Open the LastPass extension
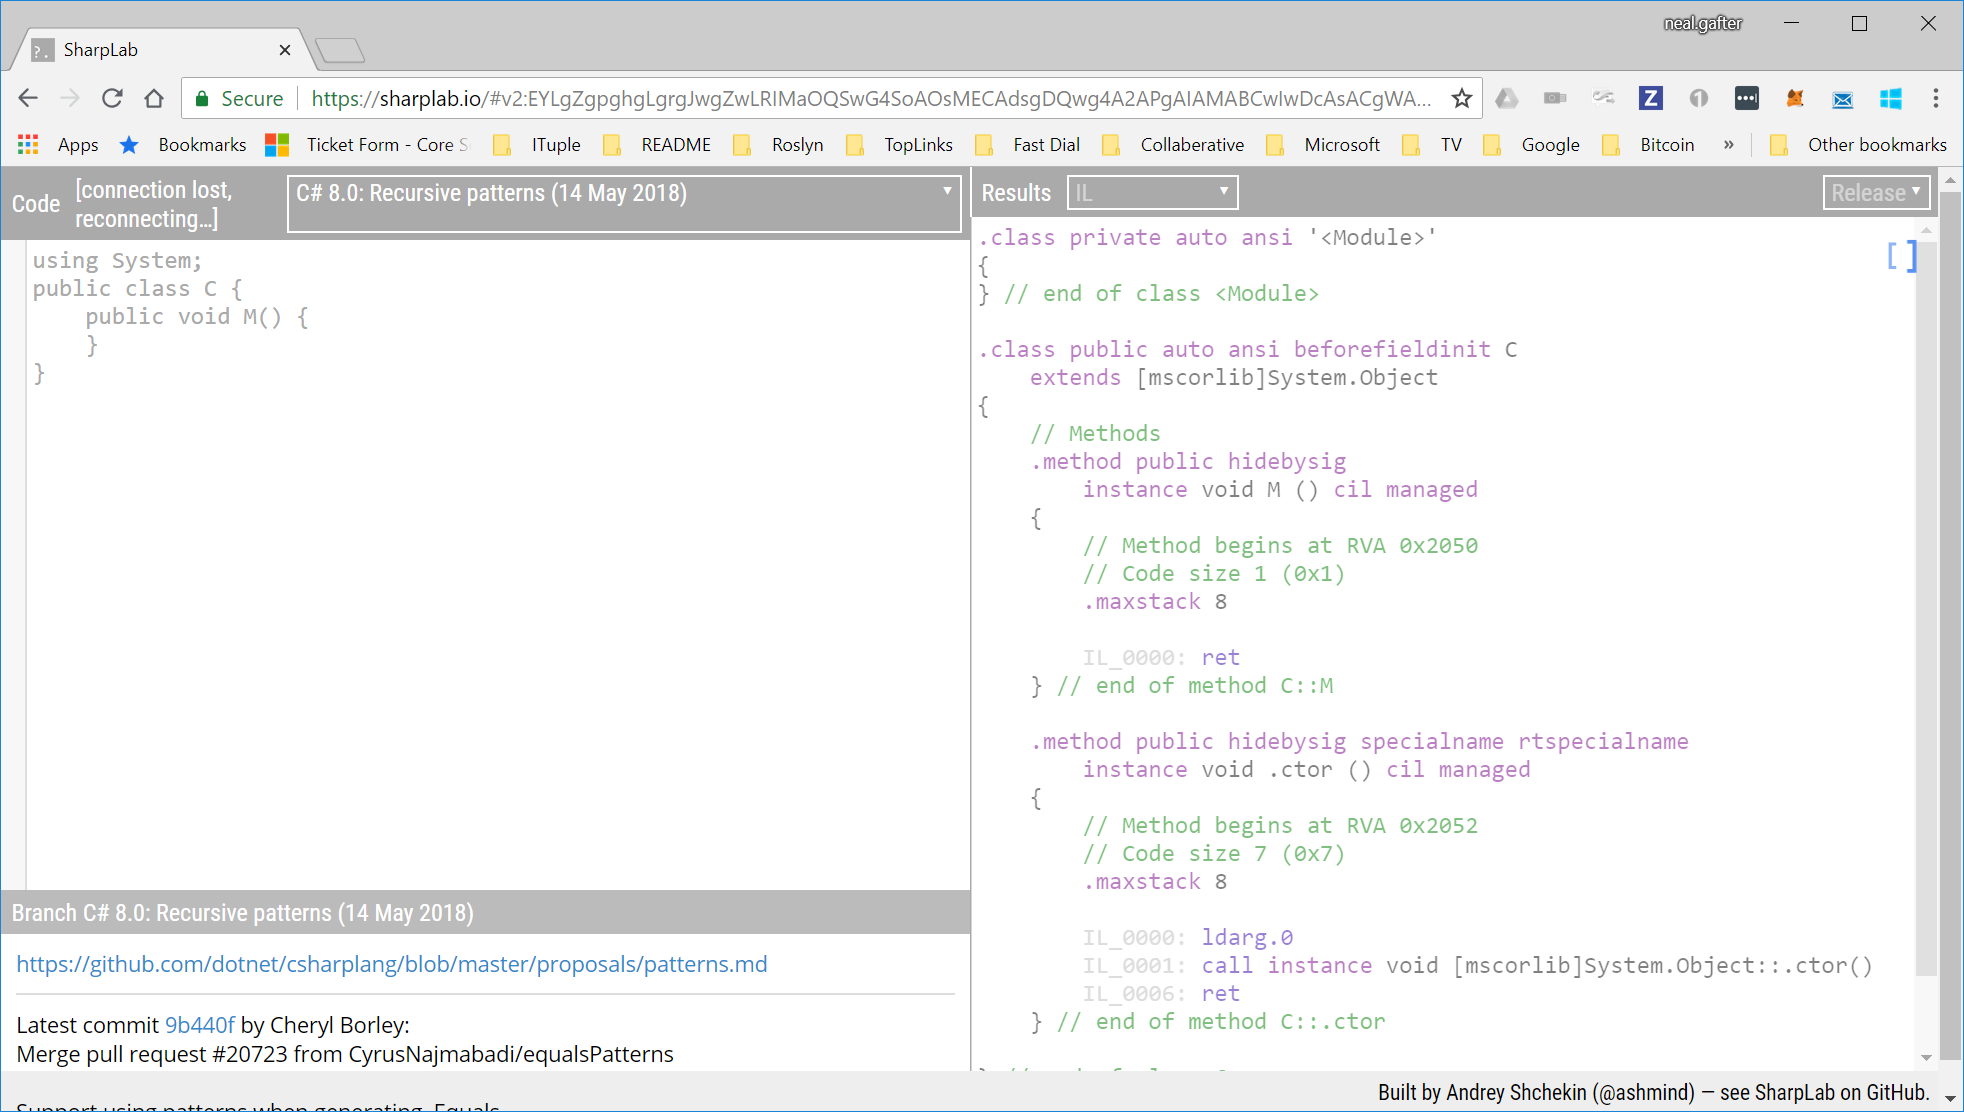 pos(1747,98)
